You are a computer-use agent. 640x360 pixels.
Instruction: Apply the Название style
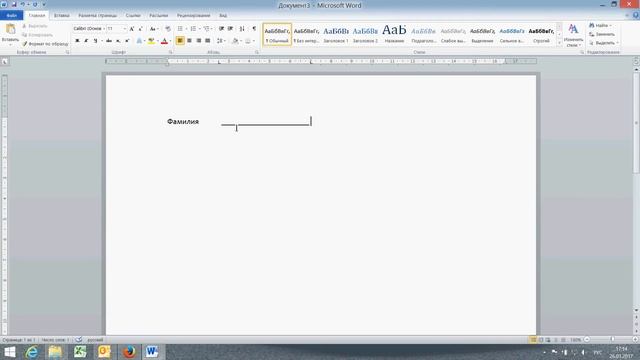394,34
